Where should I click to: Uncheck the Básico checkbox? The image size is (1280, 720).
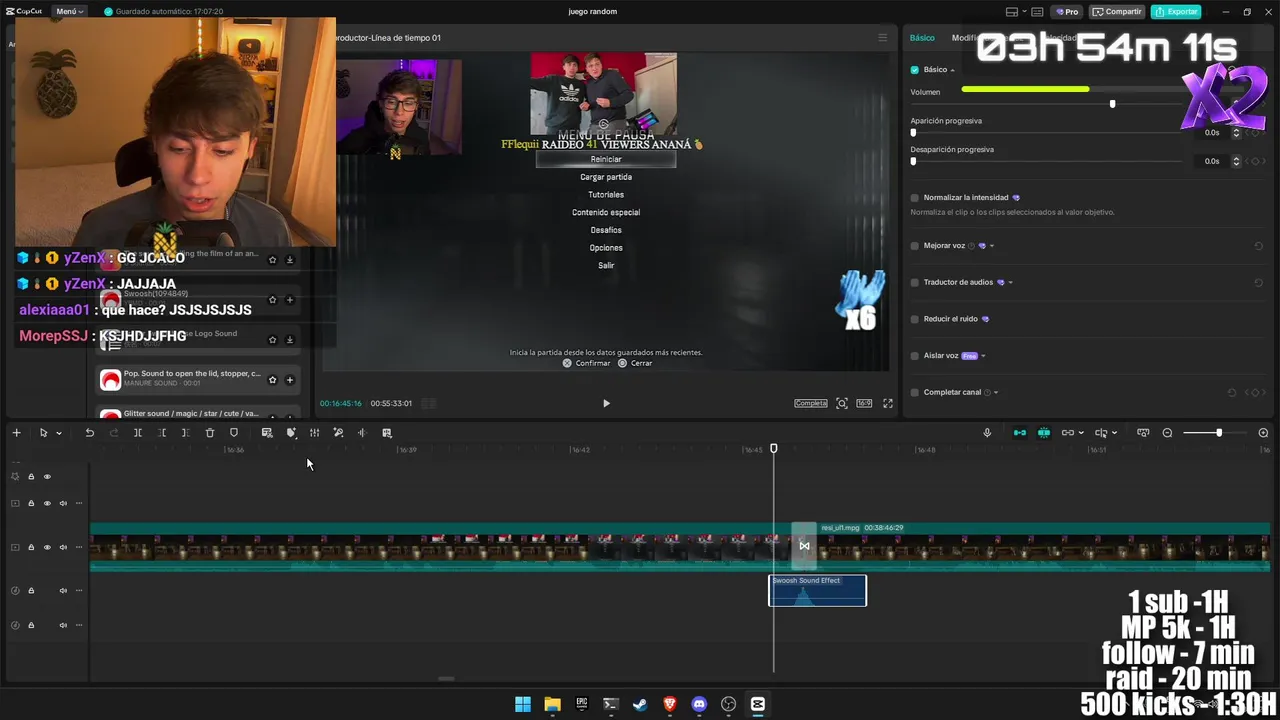tap(914, 70)
